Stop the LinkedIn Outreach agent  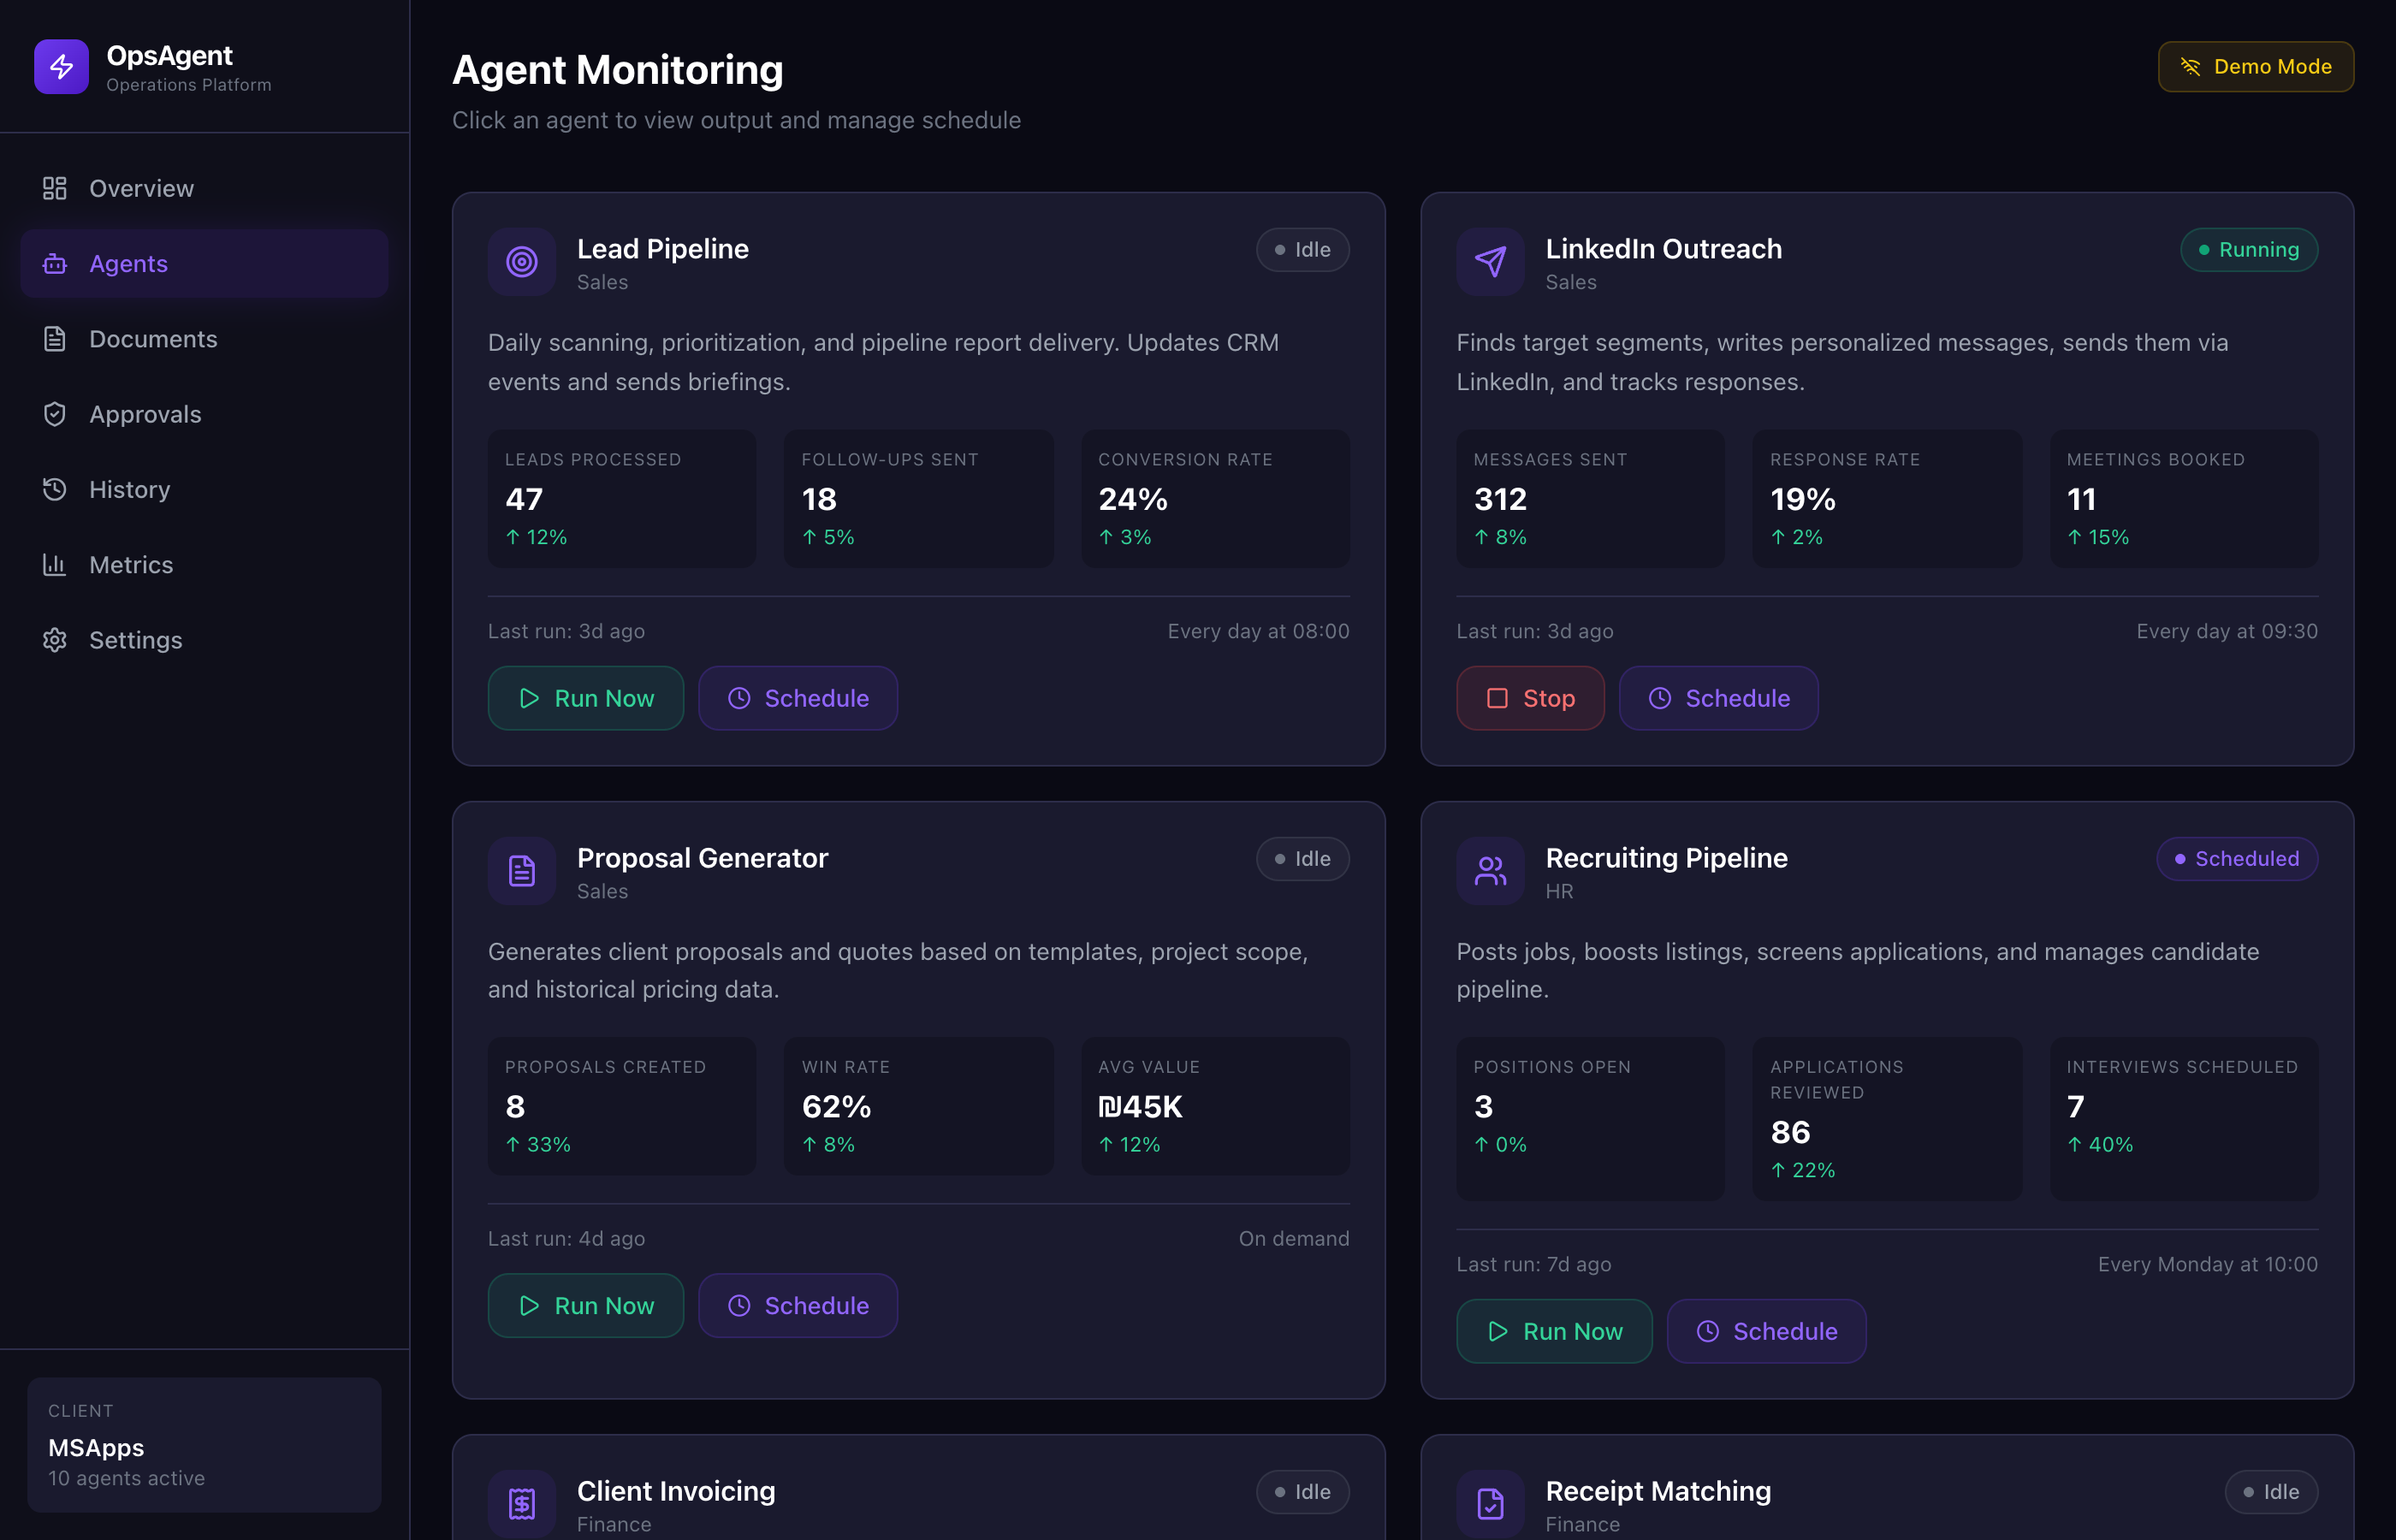(x=1530, y=698)
